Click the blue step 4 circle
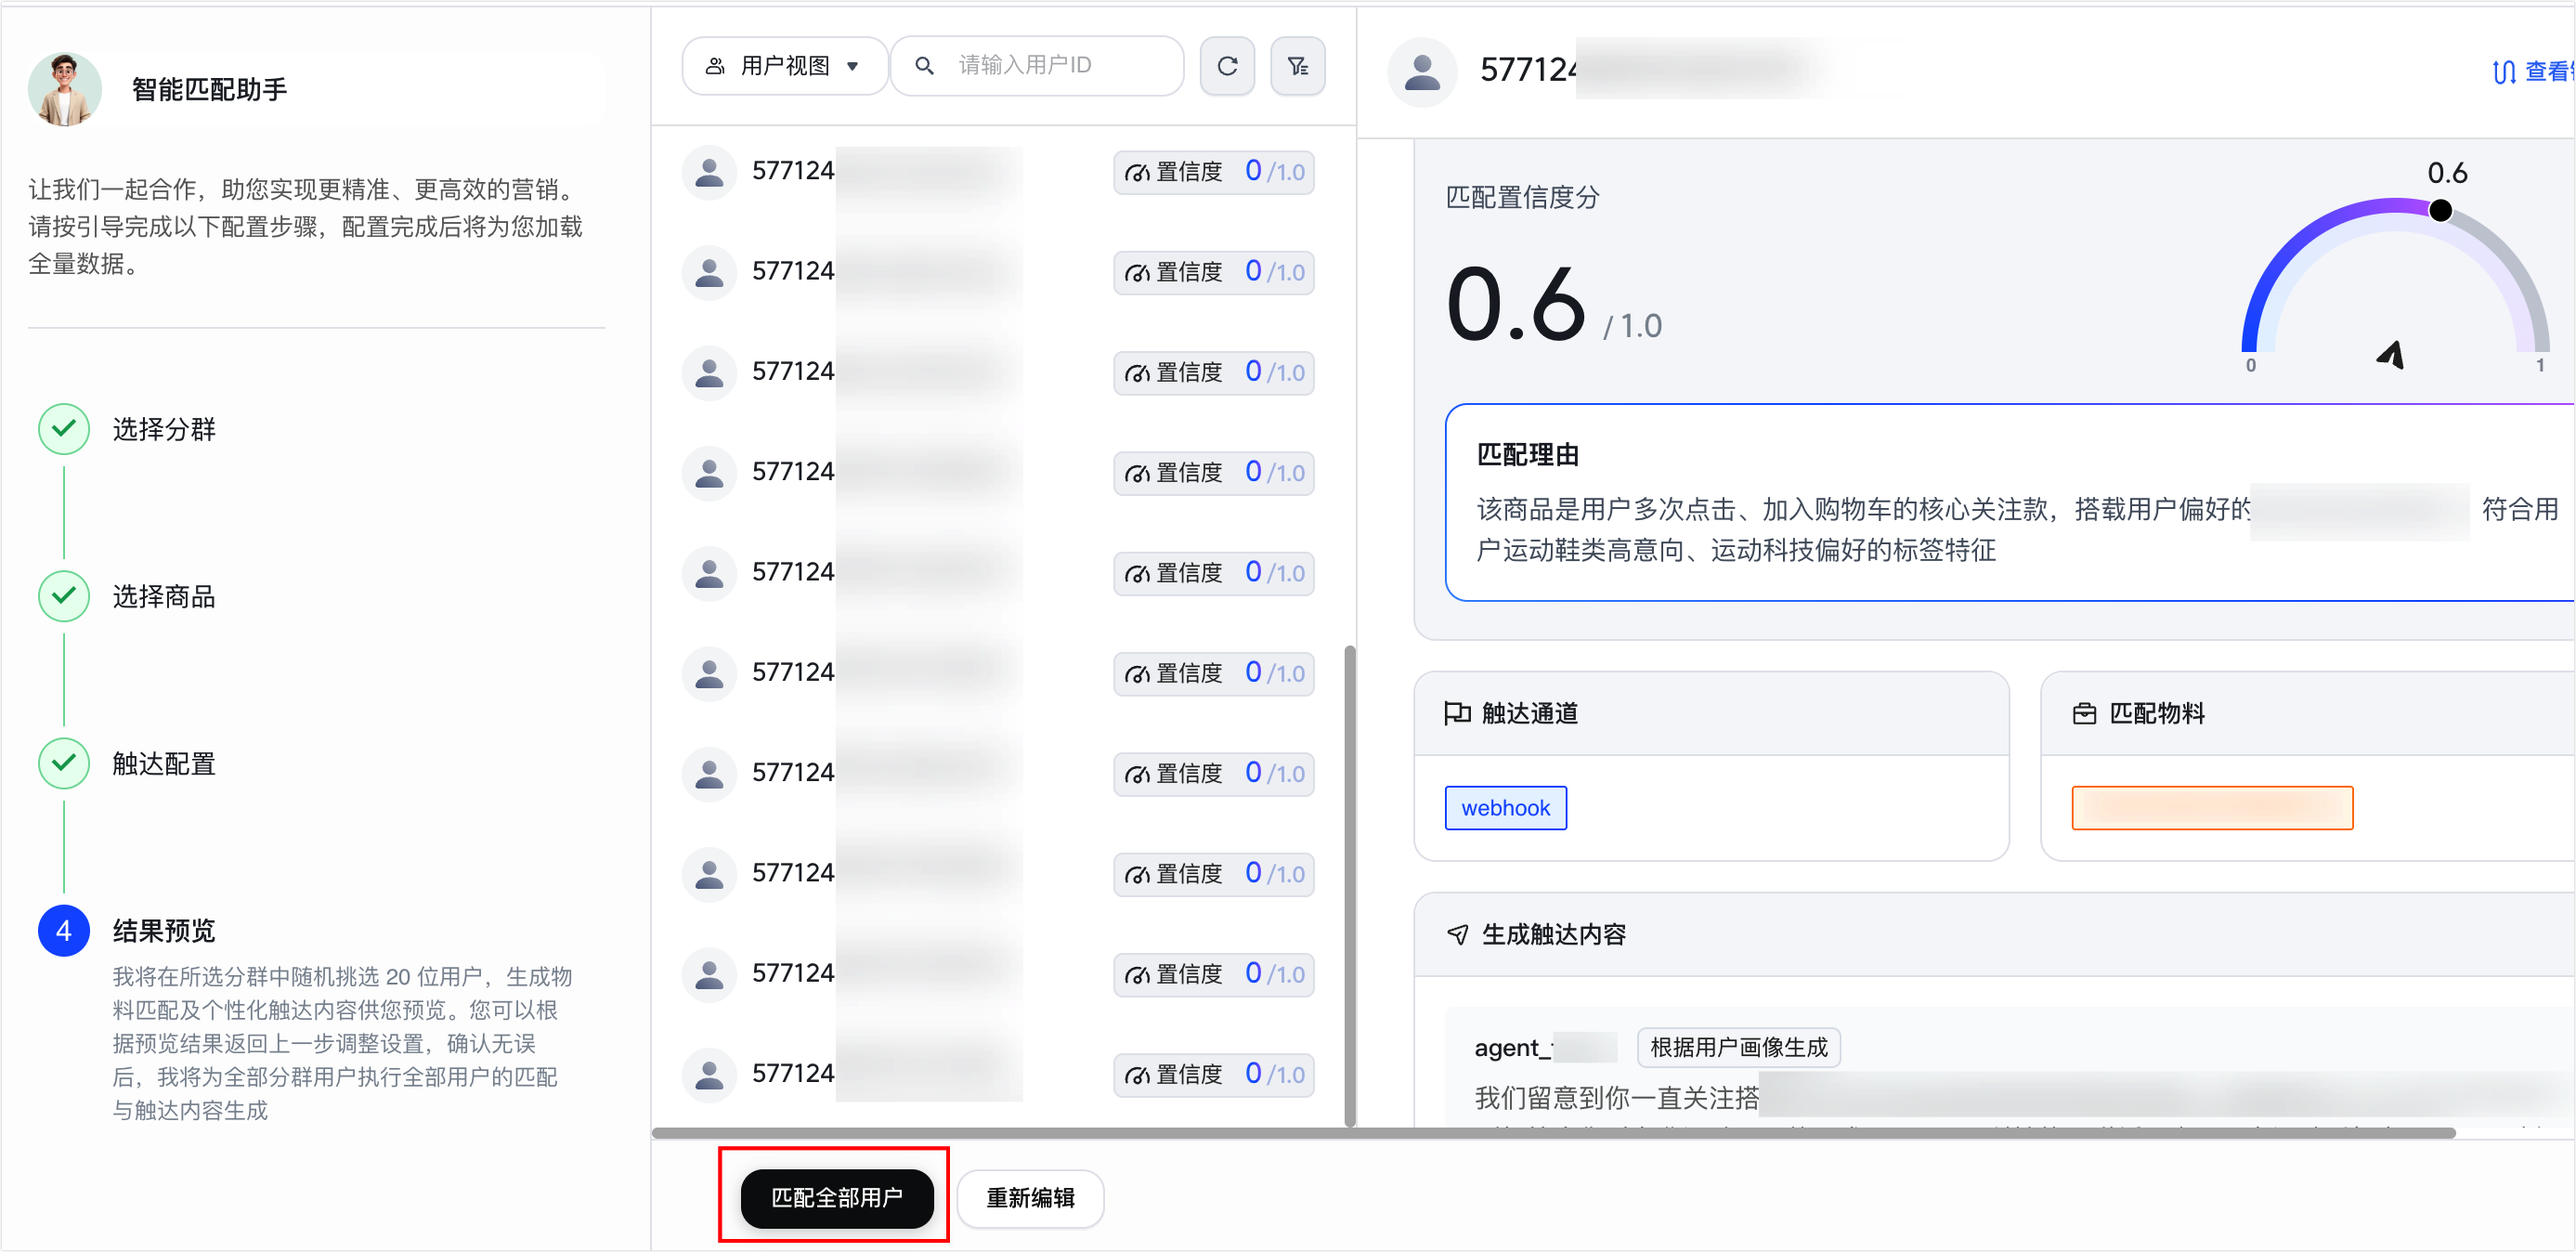The height and width of the screenshot is (1252, 2576). coord(64,930)
